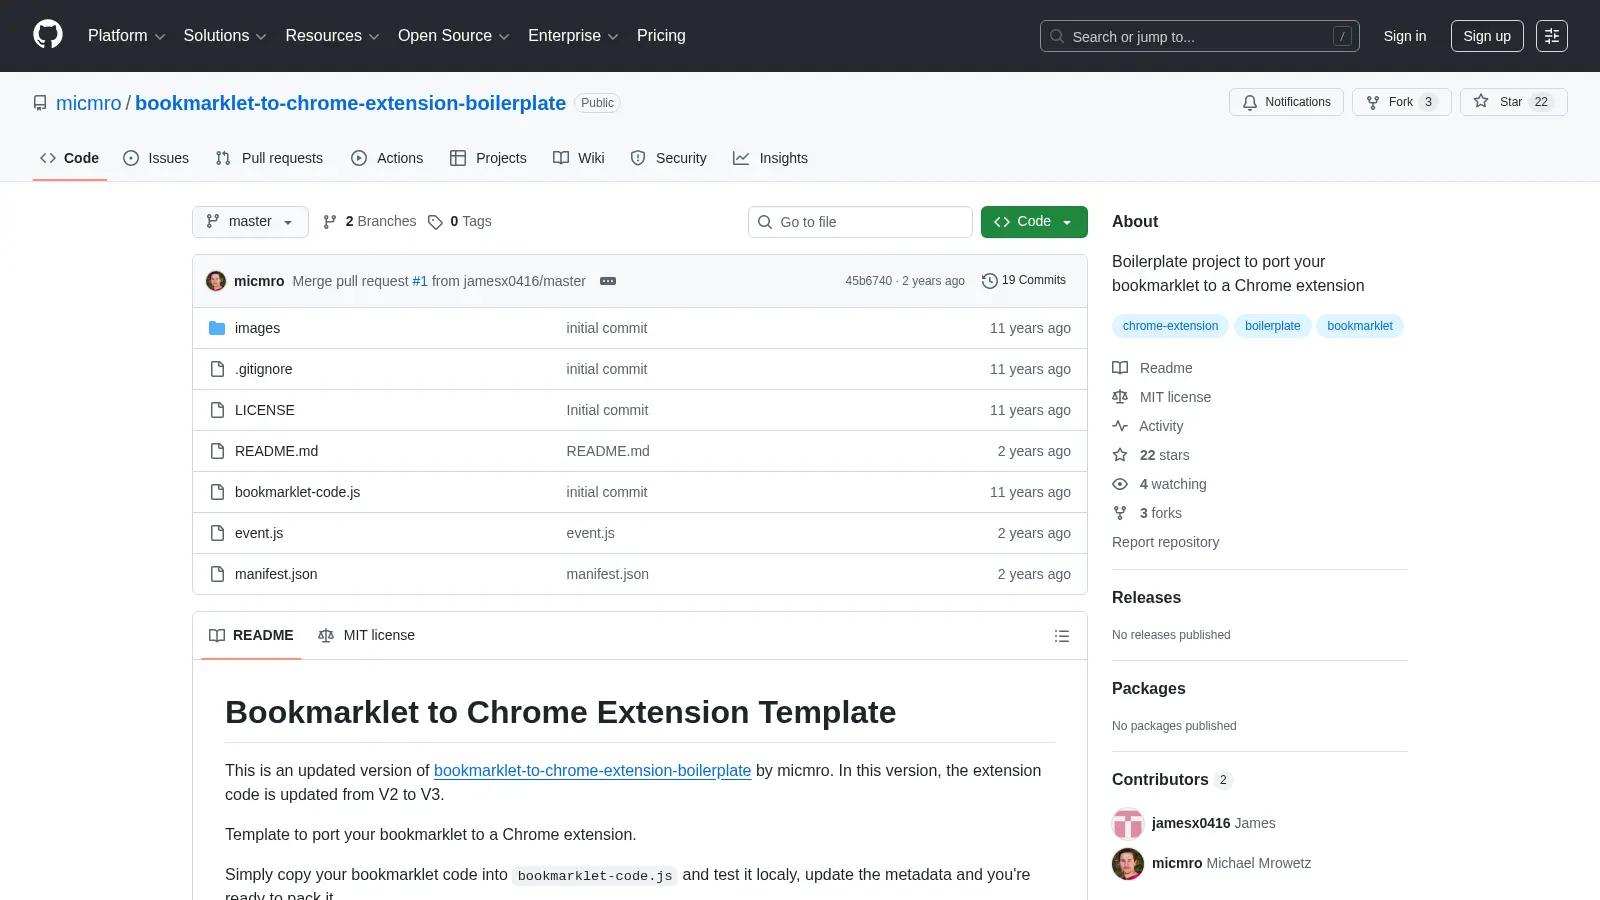Screen dimensions: 1600x900
Task: Open the README outline list icon
Action: tap(1062, 636)
